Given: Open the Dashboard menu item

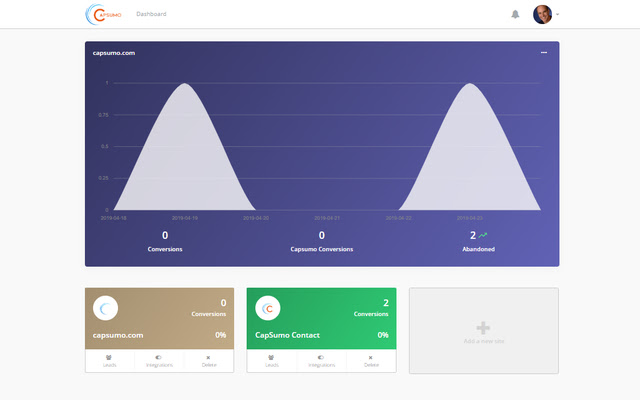Looking at the screenshot, I should [x=151, y=14].
